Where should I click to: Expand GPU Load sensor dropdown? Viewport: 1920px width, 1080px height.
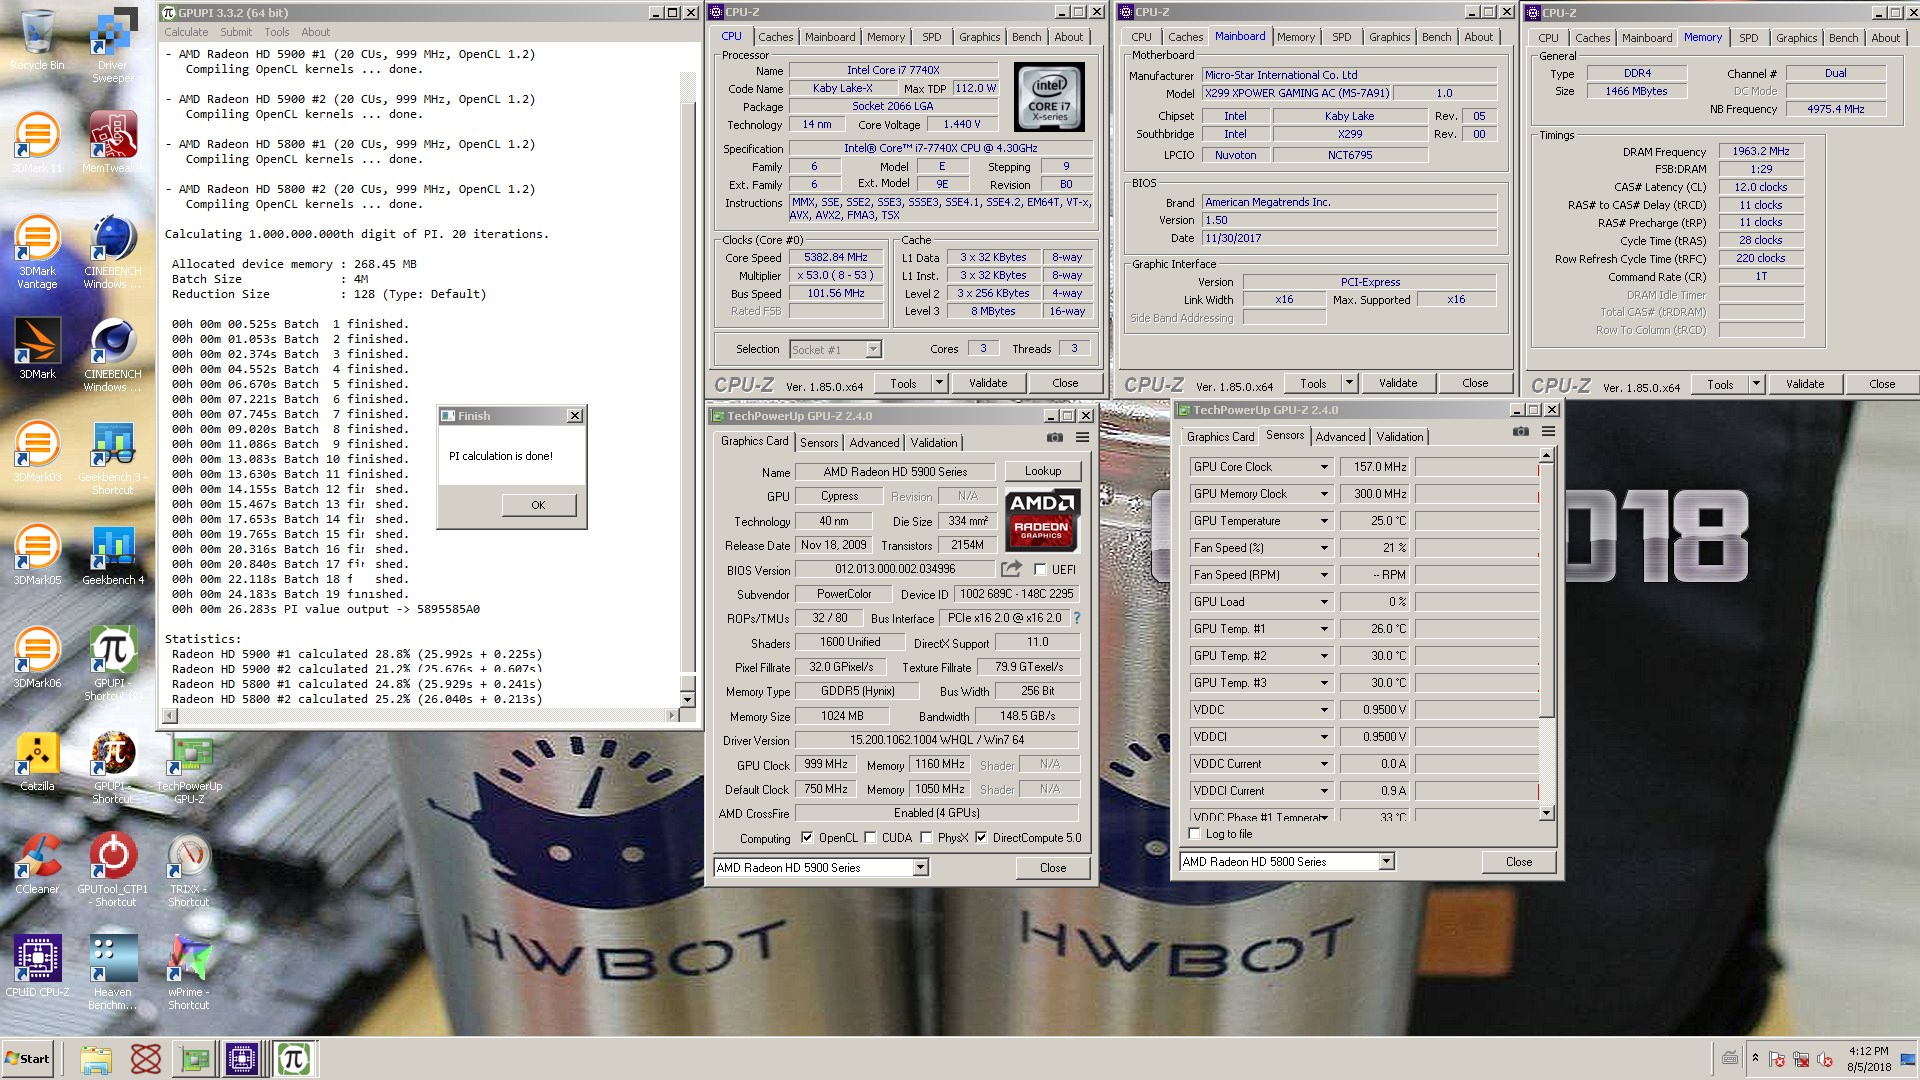pyautogui.click(x=1324, y=602)
